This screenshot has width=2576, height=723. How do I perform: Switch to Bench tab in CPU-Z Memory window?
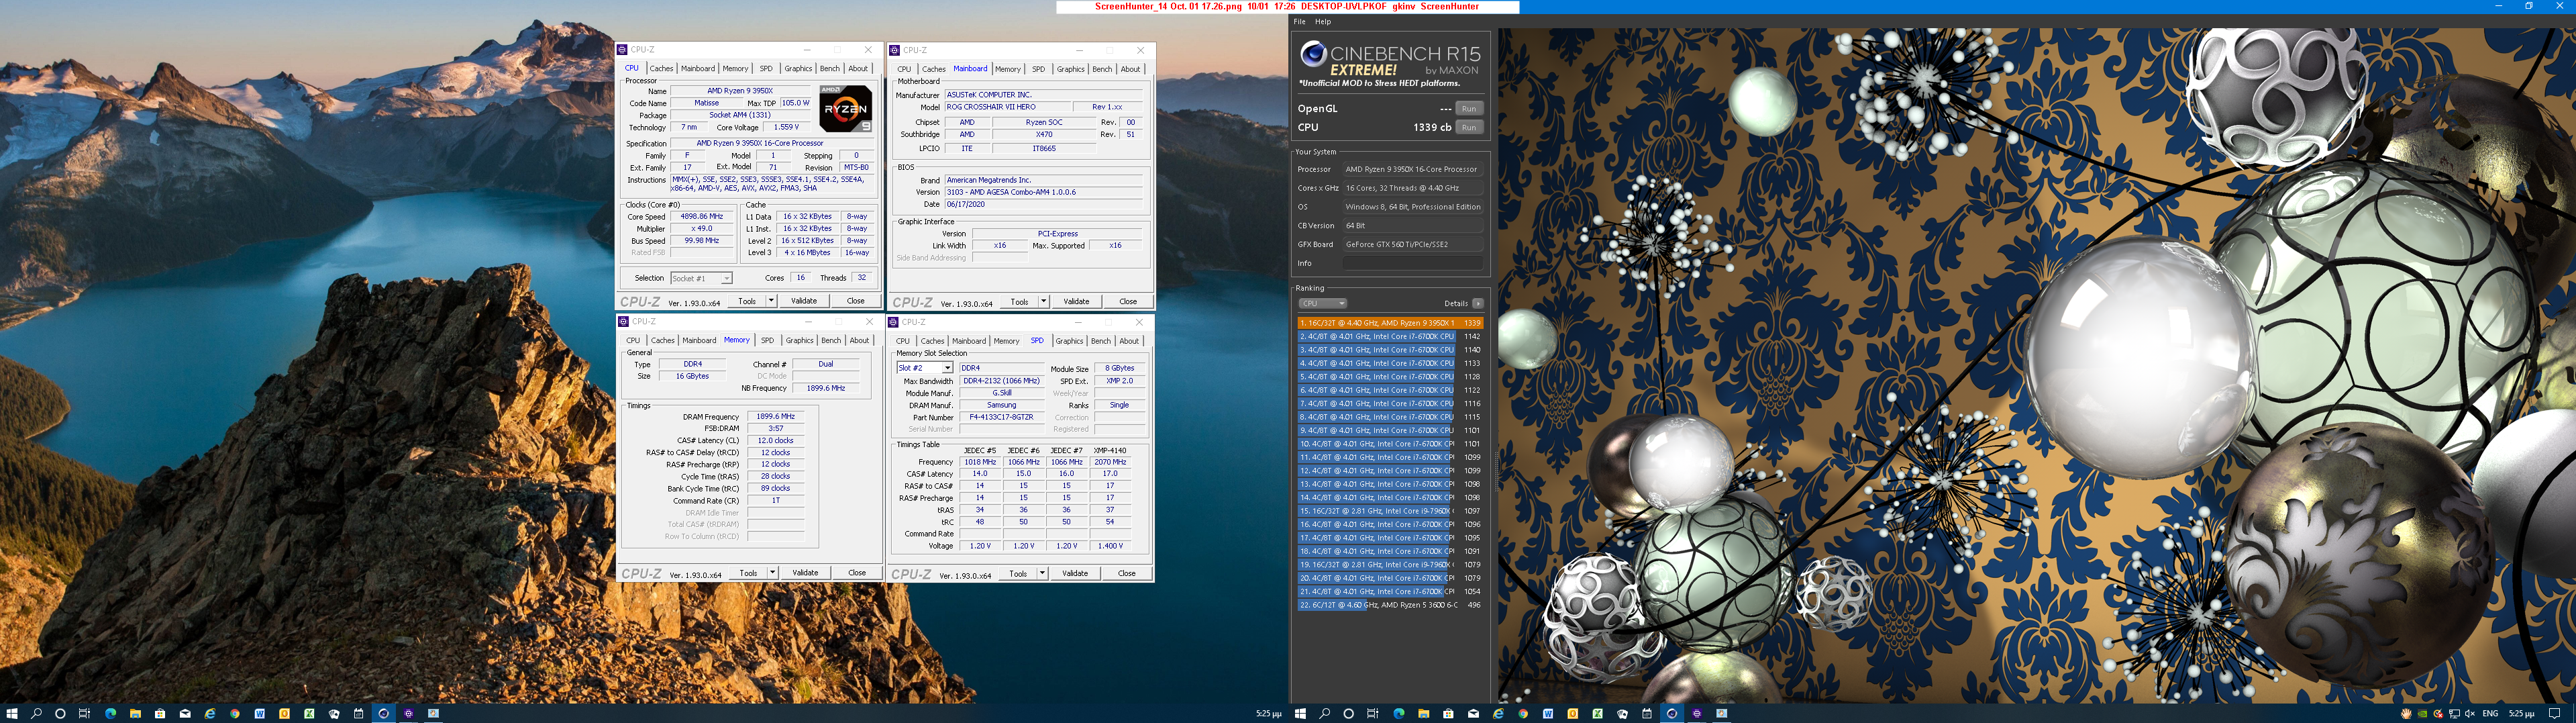[831, 341]
